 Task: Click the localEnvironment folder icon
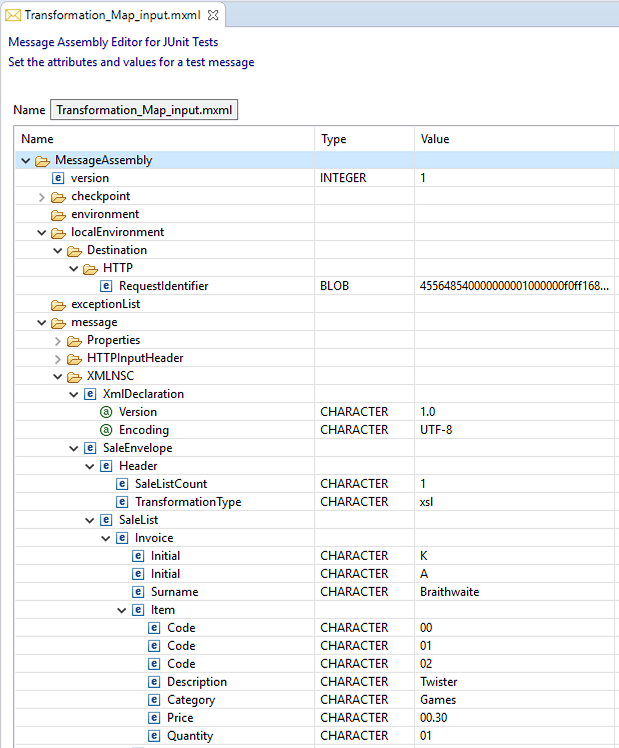point(58,233)
